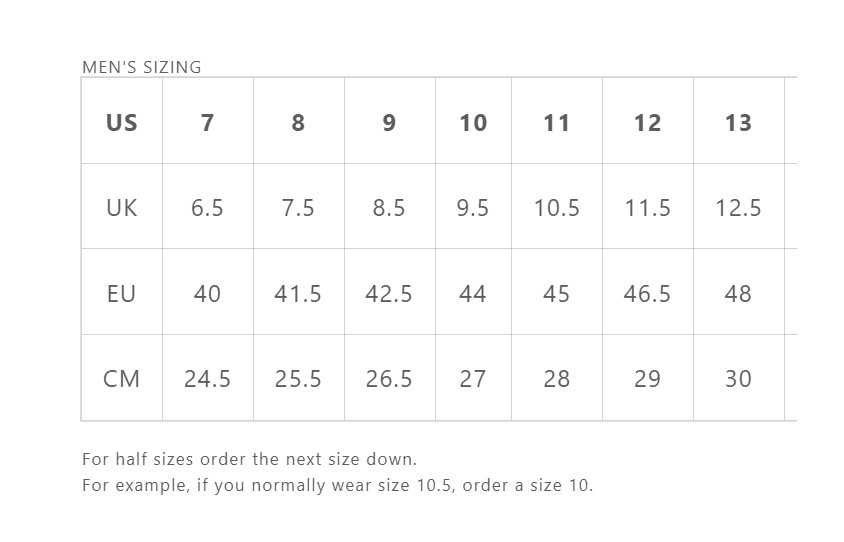
Task: Click the US size 13 column header
Action: click(738, 121)
